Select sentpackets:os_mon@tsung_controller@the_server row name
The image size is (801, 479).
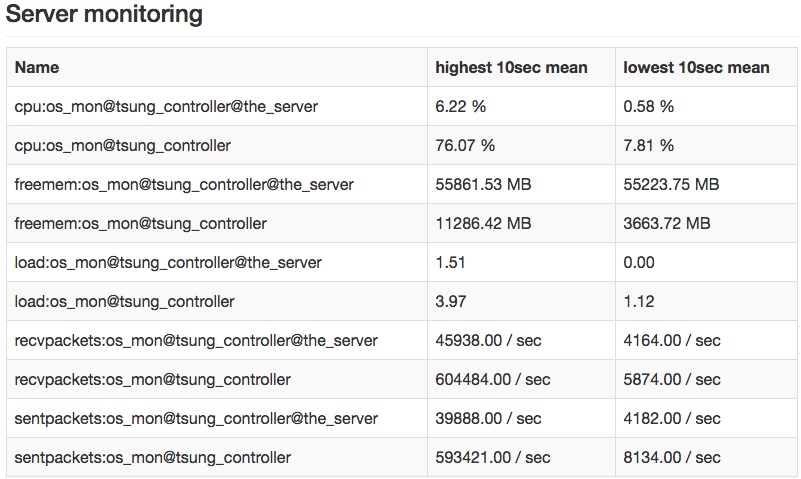click(196, 419)
